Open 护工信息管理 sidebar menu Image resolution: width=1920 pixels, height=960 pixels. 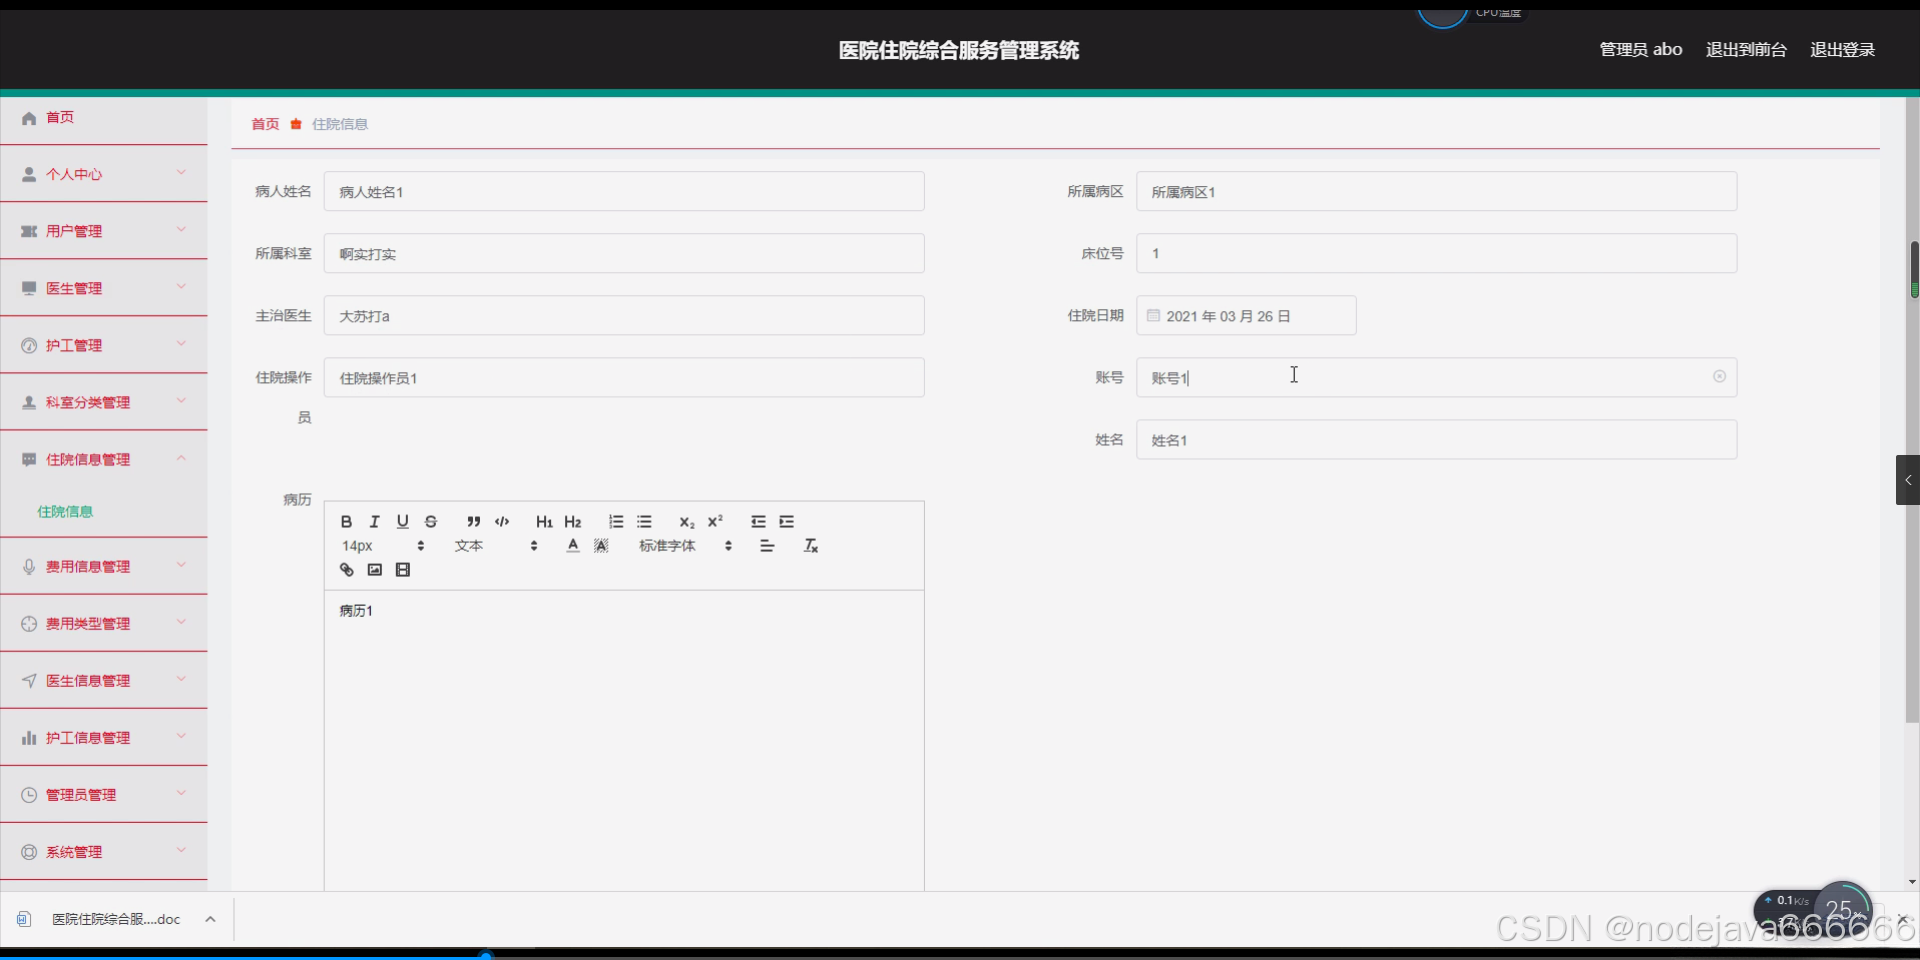[x=104, y=738]
